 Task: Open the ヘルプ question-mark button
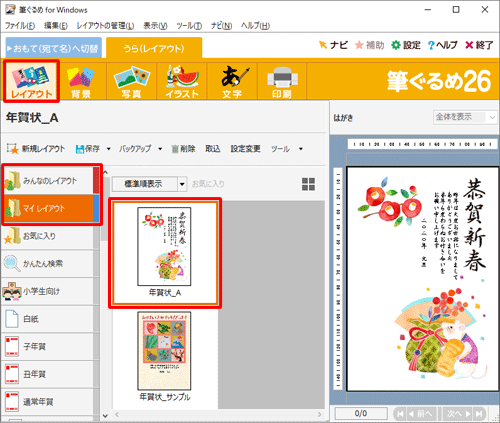click(443, 45)
